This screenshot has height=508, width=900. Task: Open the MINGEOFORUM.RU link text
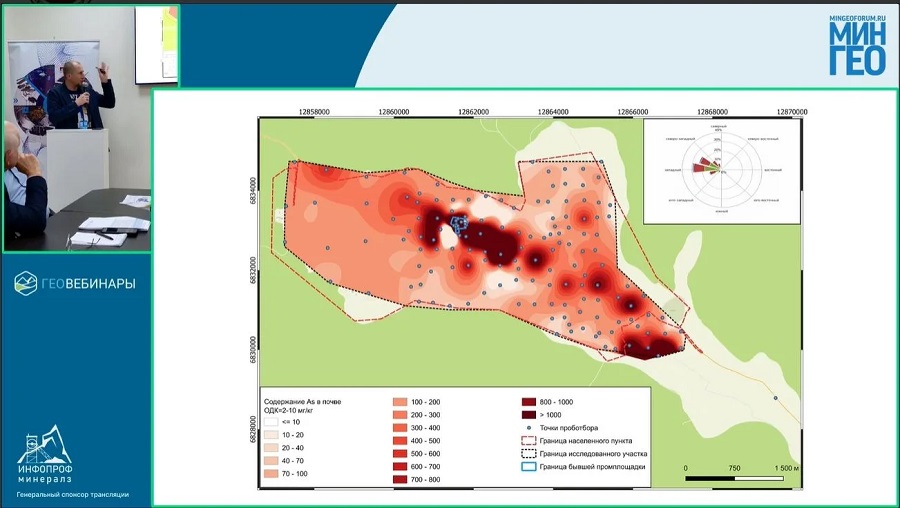coord(858,18)
